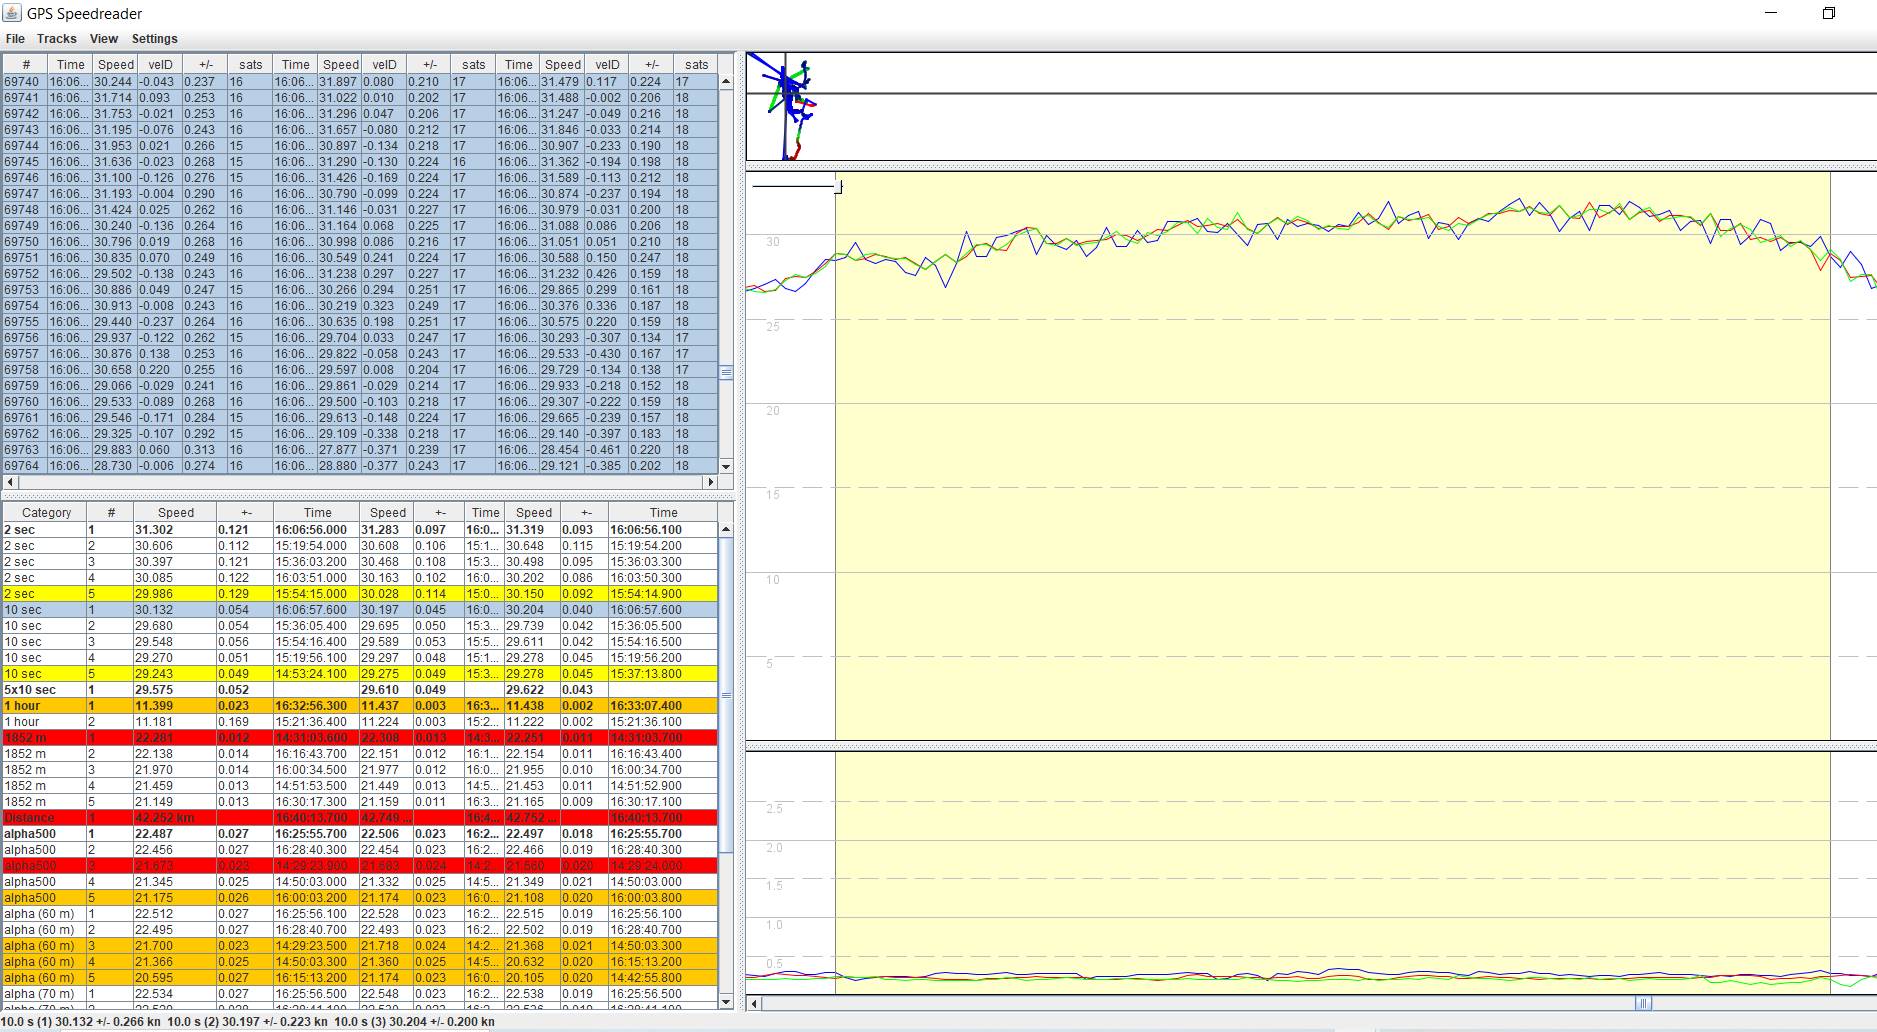Image resolution: width=1877 pixels, height=1032 pixels.
Task: Click the results table vertical scrollbar thumb
Action: pyautogui.click(x=726, y=694)
